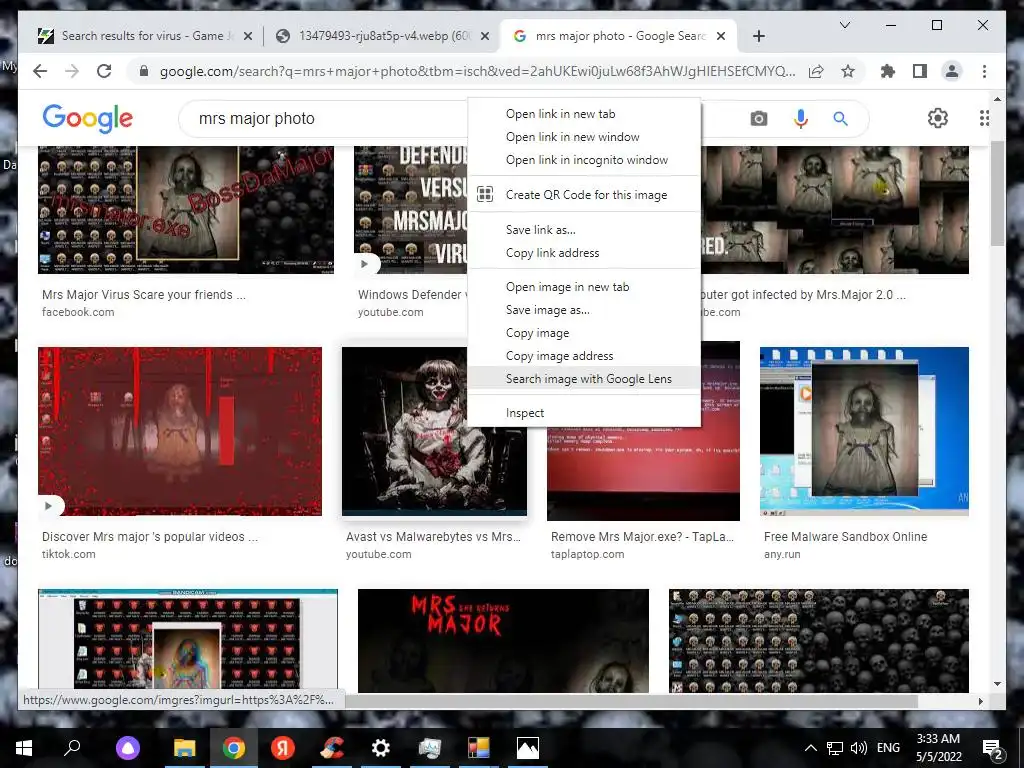Open the Photos app on the taskbar
The width and height of the screenshot is (1024, 768).
528,748
